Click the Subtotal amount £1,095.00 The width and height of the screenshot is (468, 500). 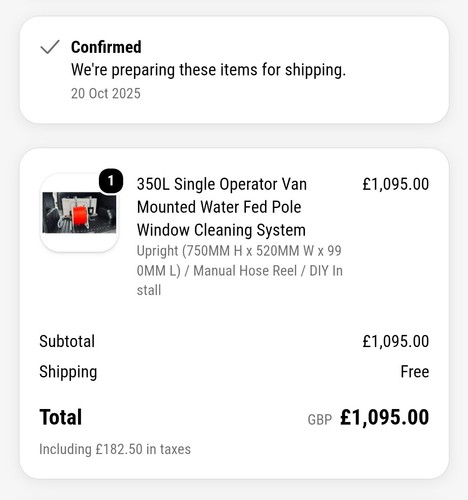tap(396, 341)
